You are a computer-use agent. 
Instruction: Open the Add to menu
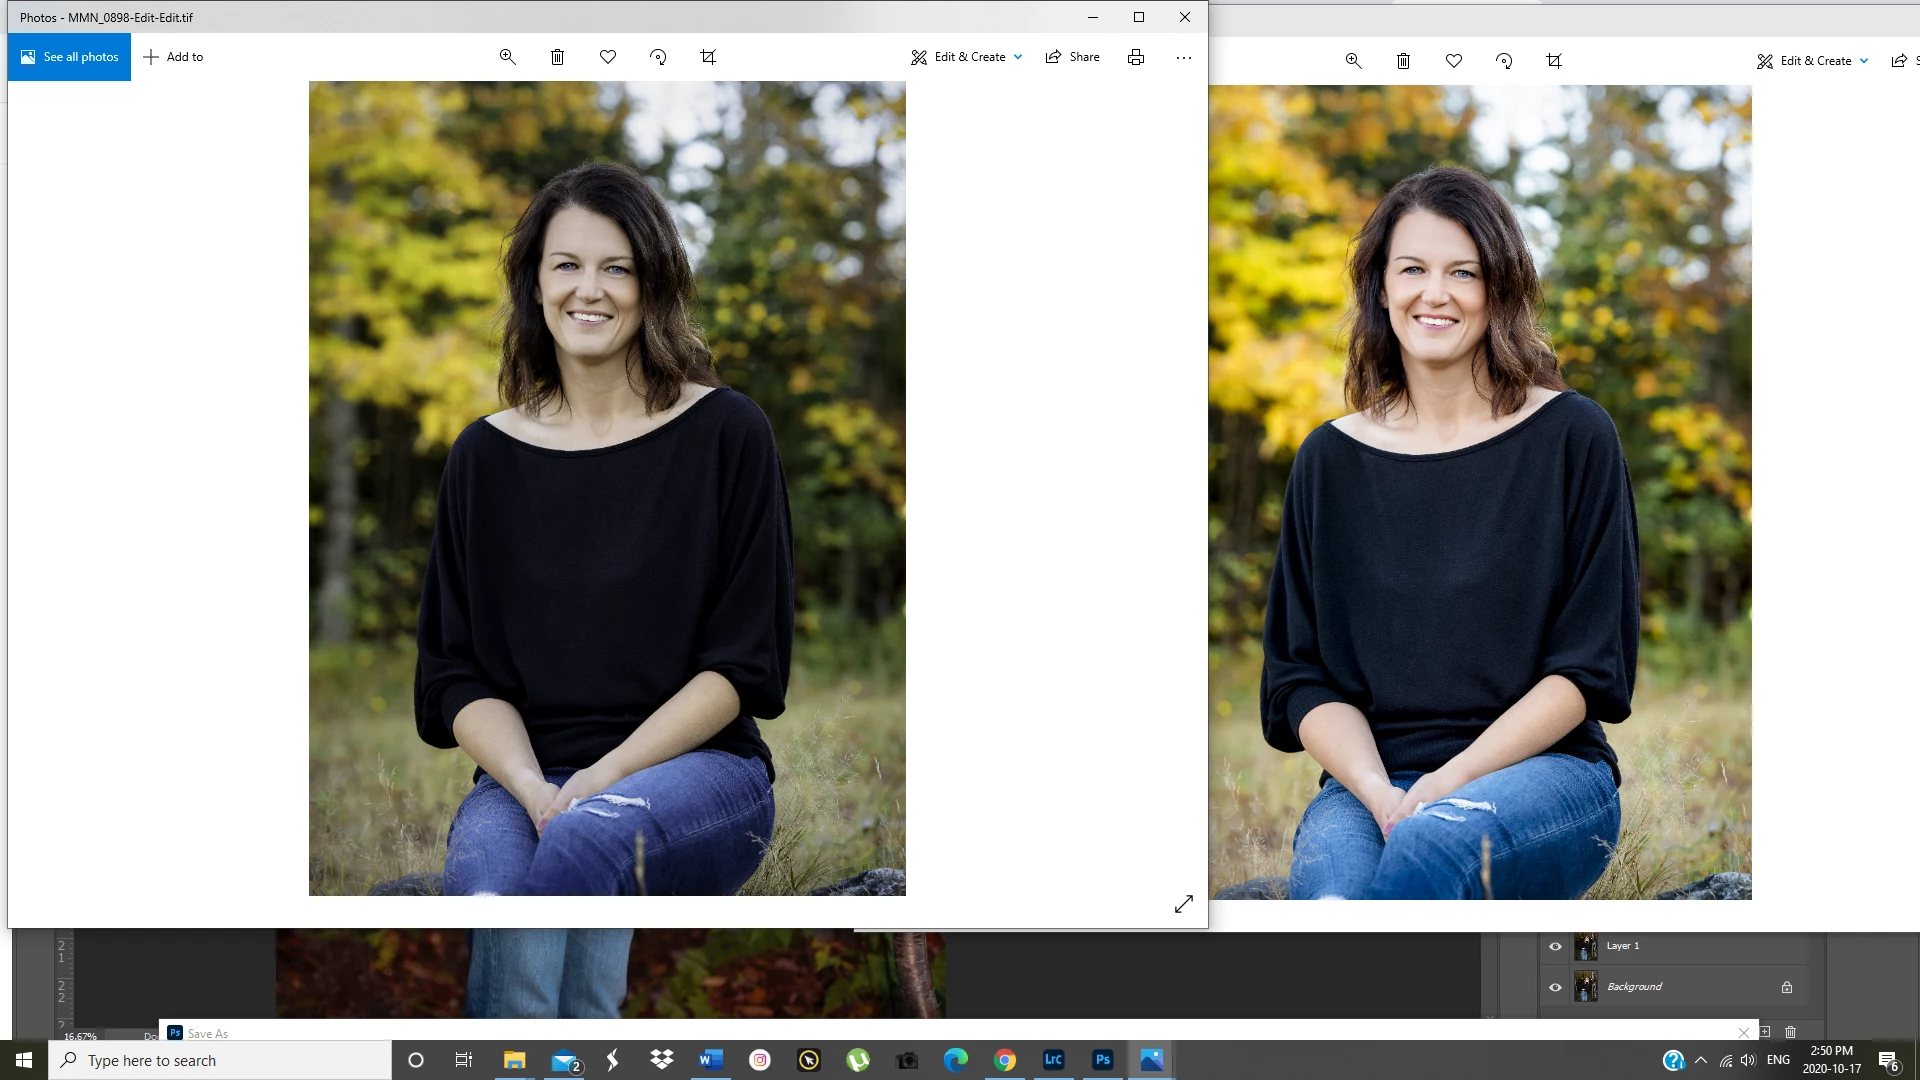tap(173, 57)
